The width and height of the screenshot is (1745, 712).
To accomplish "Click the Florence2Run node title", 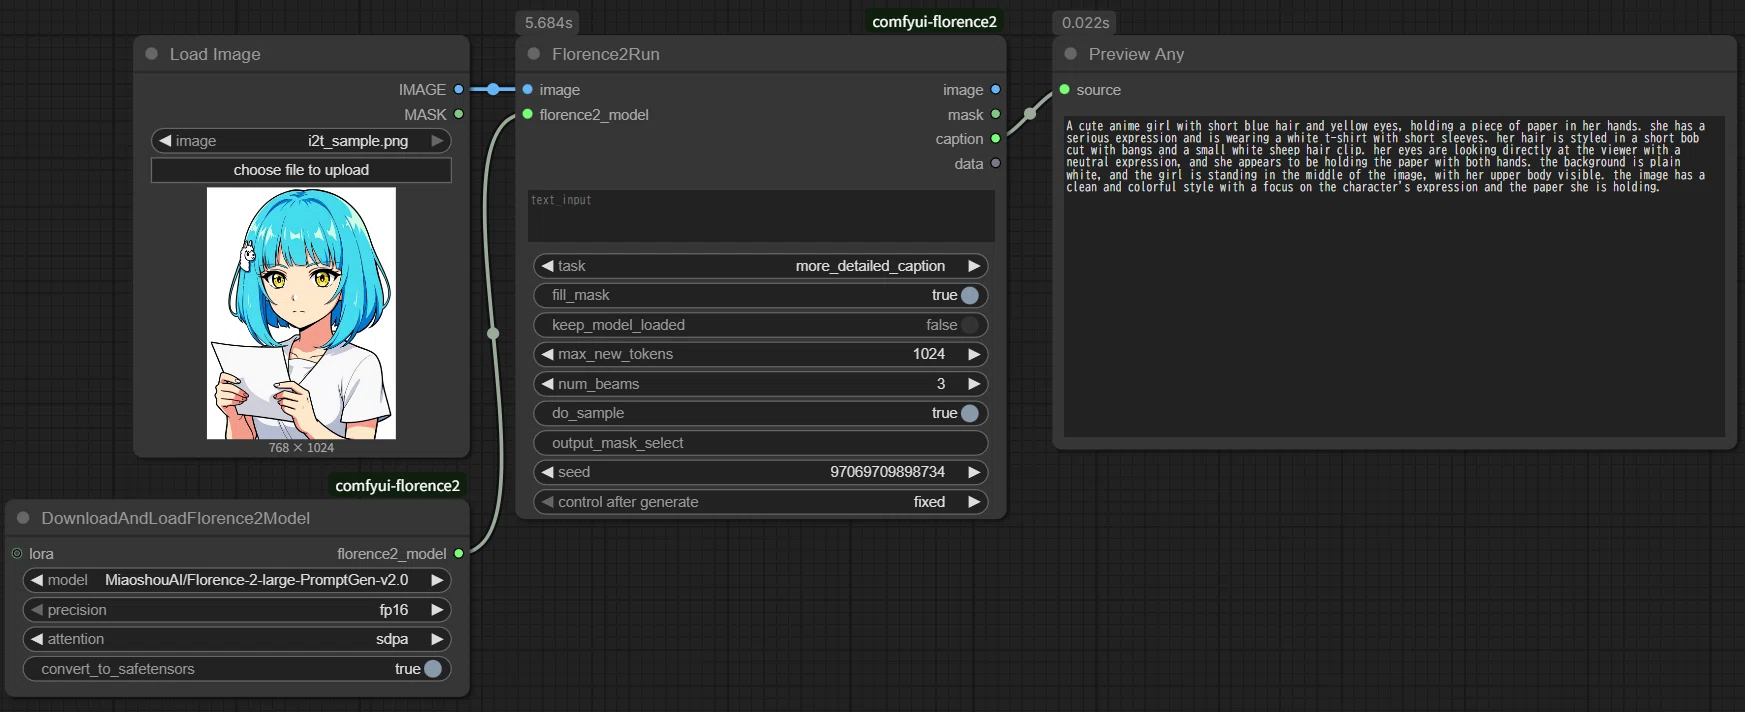I will 606,54.
